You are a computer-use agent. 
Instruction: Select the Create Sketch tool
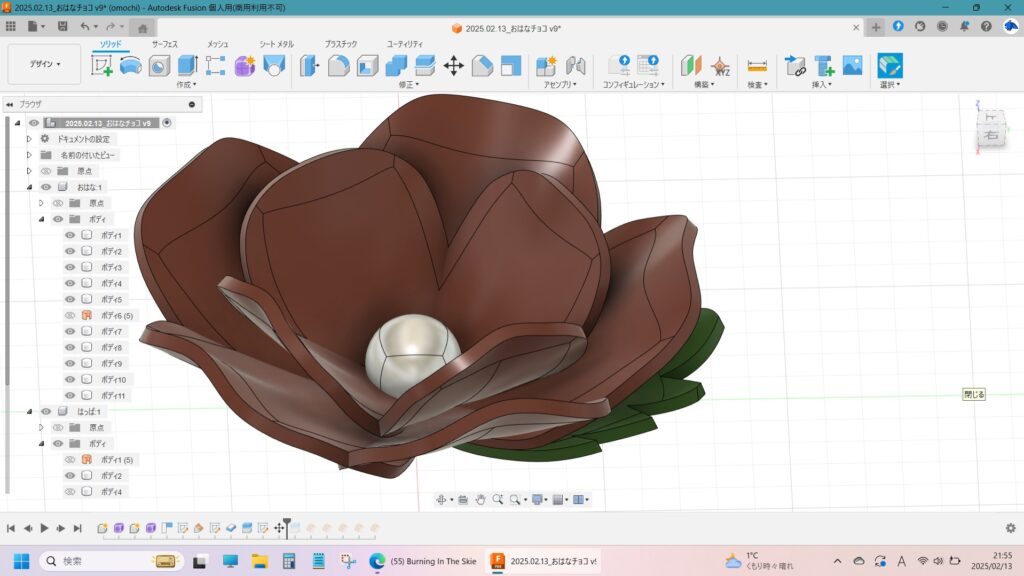point(102,66)
